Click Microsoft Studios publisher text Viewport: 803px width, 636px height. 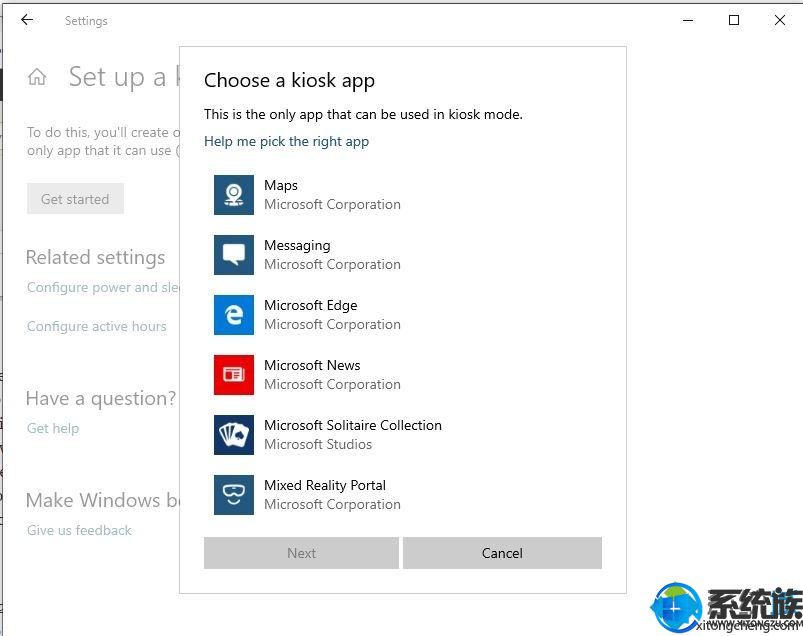tap(318, 444)
